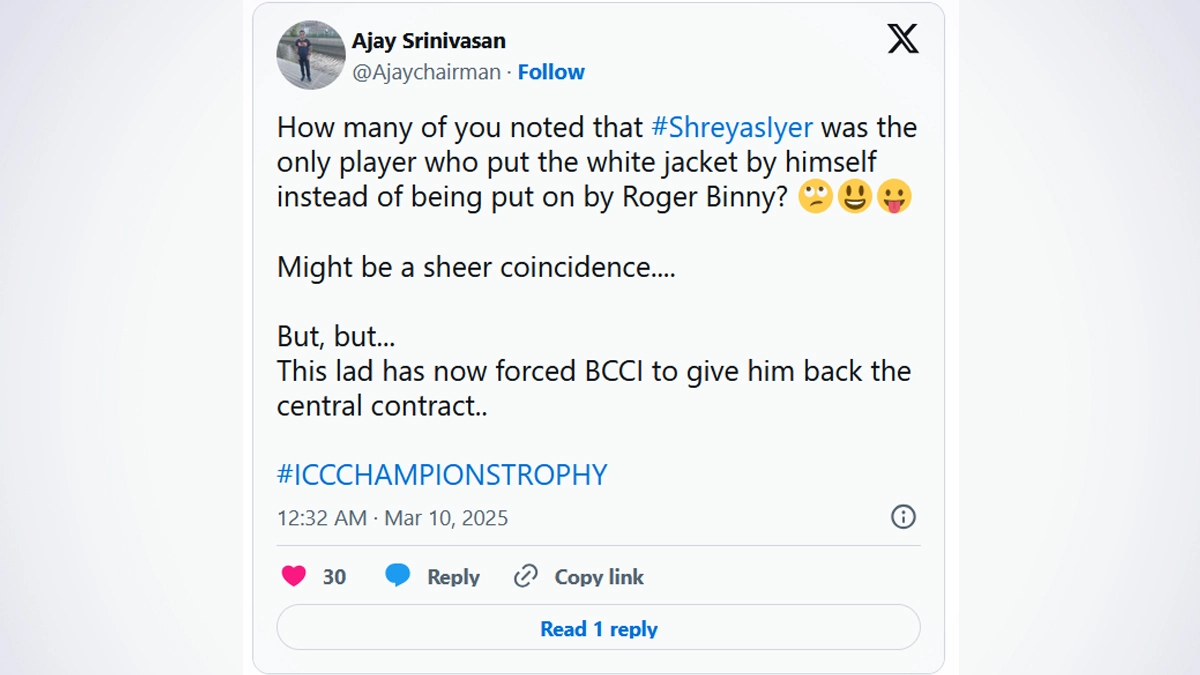Click the chain link icon
The height and width of the screenshot is (675, 1200).
tap(526, 576)
